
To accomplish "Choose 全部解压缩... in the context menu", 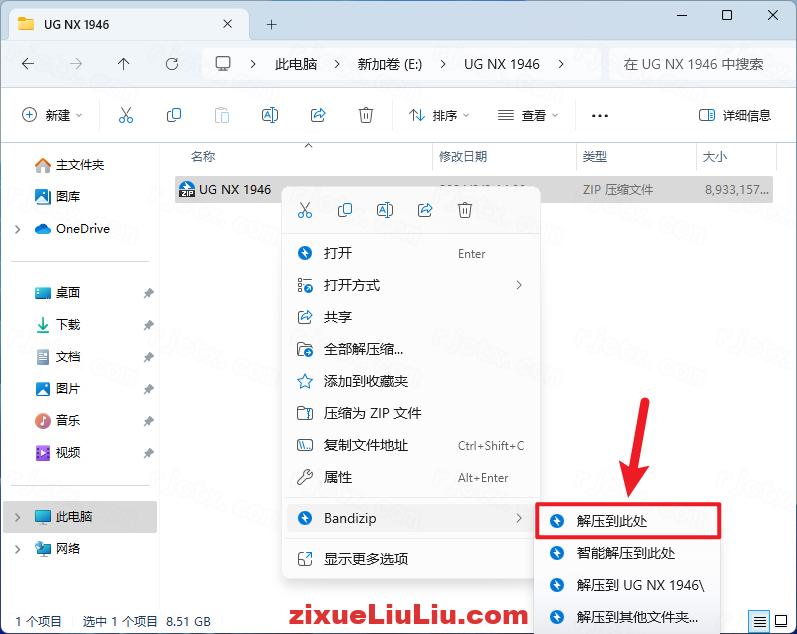I will 411,349.
